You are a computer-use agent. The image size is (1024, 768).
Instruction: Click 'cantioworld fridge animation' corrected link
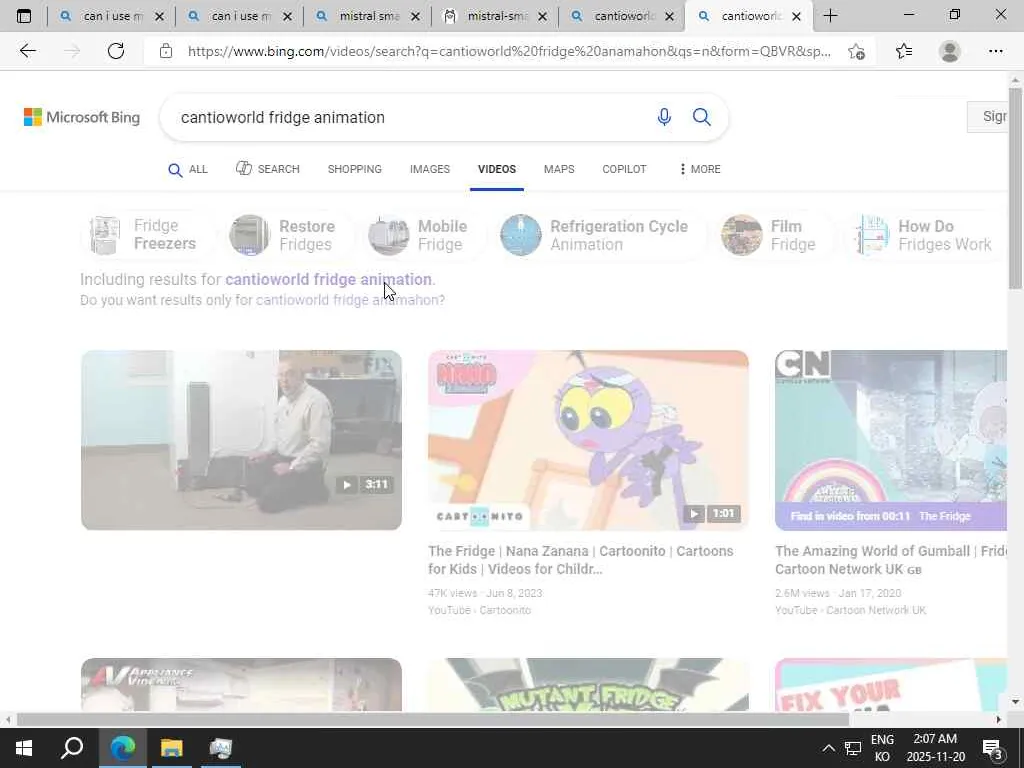click(328, 280)
